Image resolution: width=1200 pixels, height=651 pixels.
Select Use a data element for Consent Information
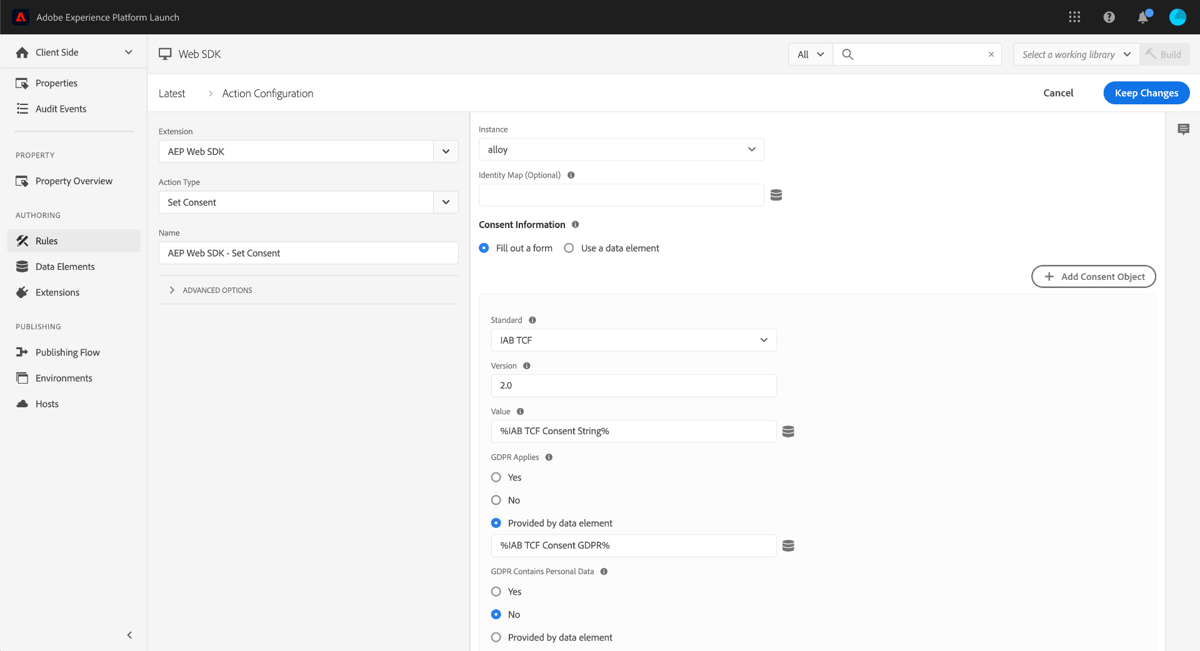[568, 248]
